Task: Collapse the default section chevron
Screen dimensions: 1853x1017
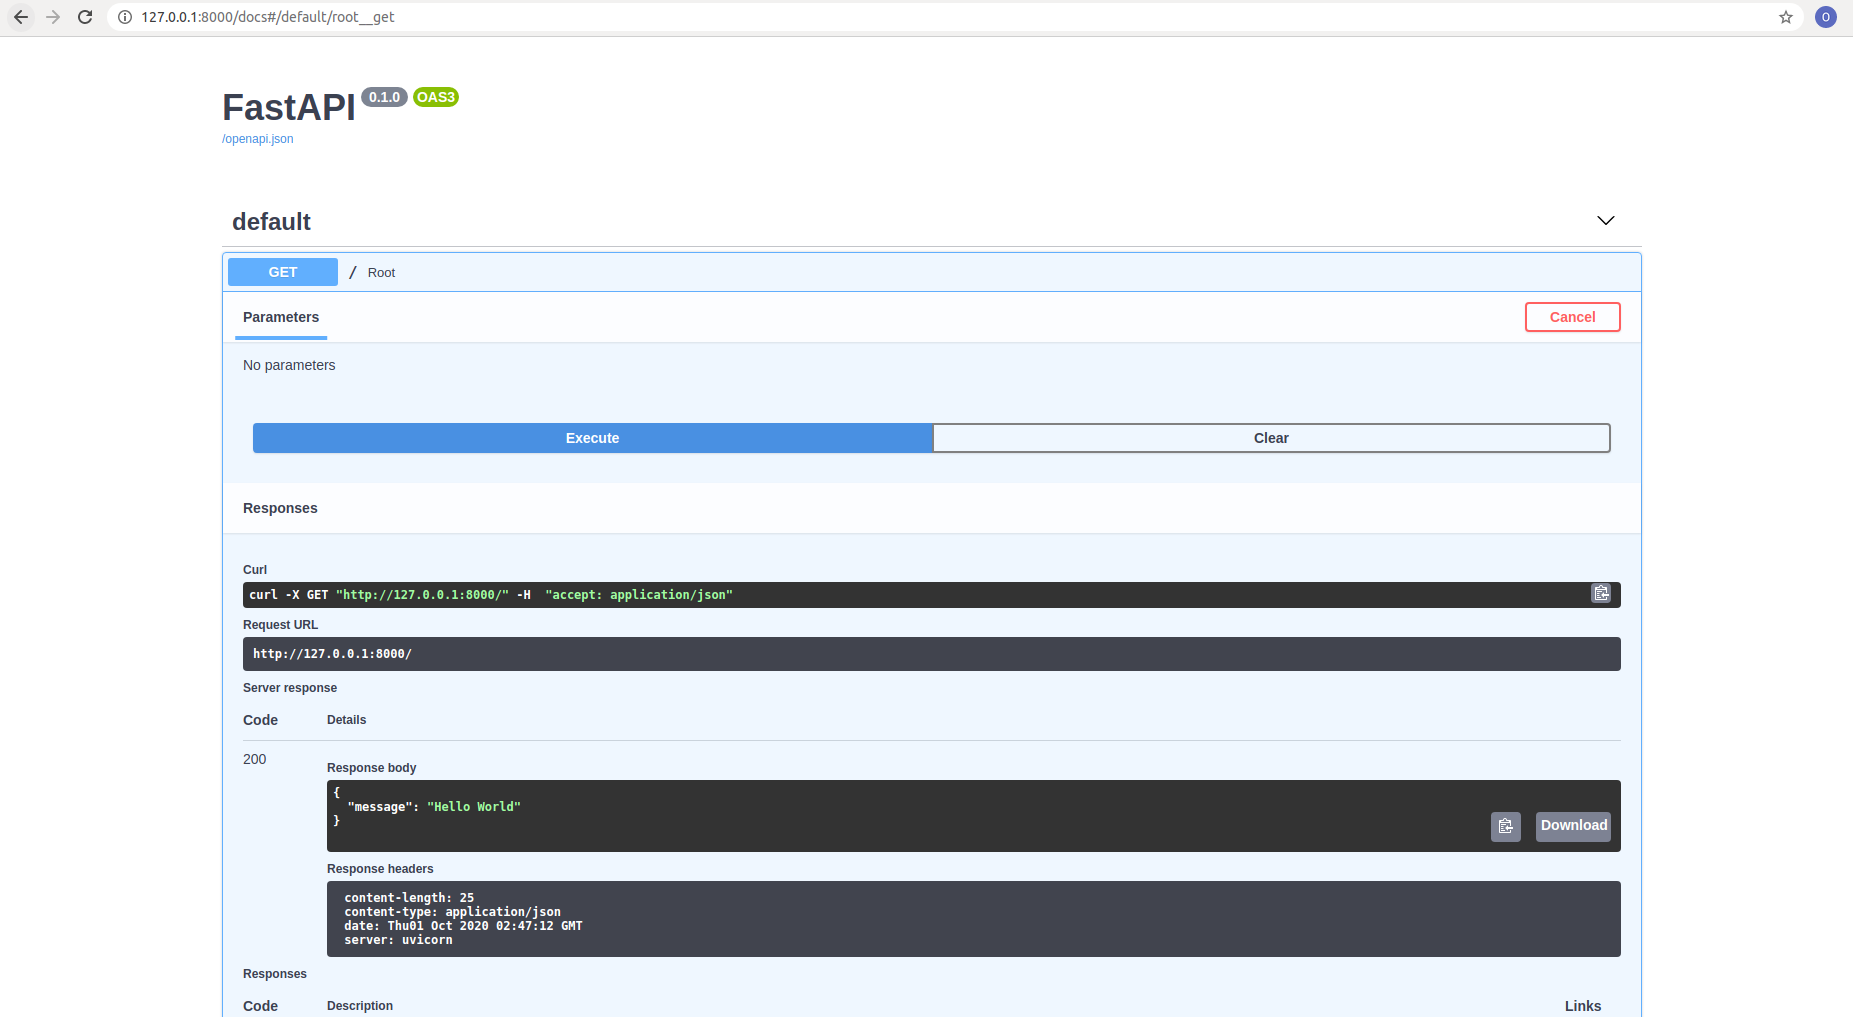Action: (x=1606, y=220)
